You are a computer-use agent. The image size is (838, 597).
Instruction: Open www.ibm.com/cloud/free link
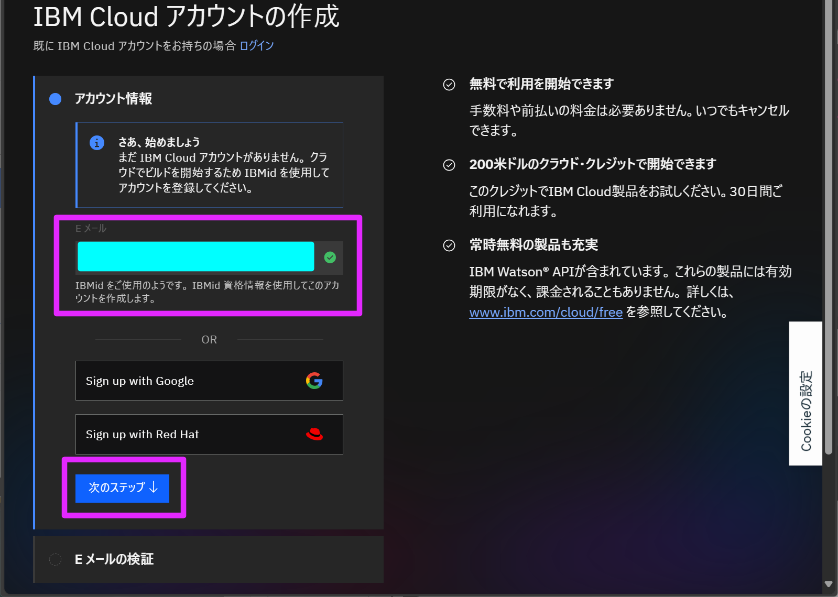546,312
